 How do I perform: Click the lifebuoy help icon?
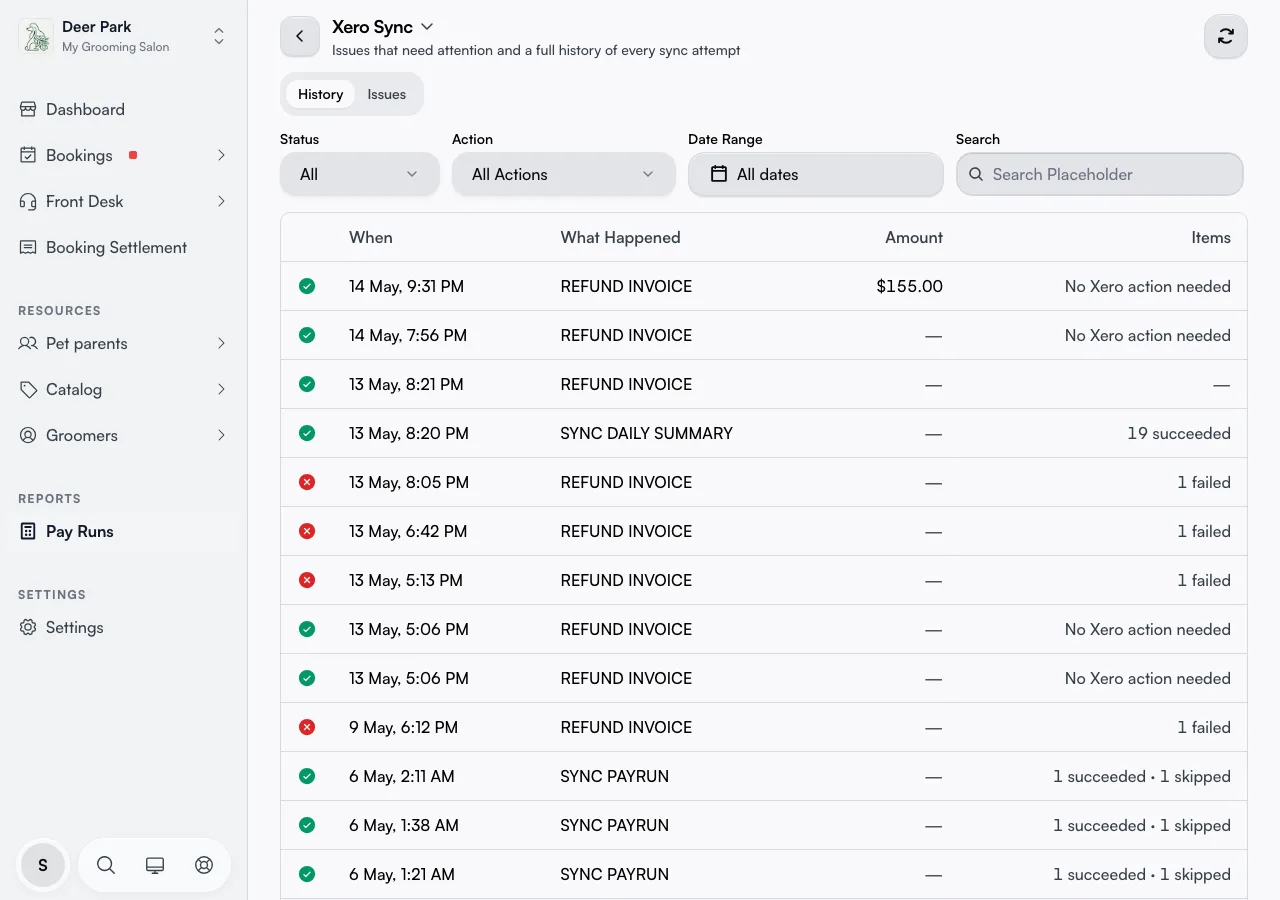pyautogui.click(x=204, y=865)
